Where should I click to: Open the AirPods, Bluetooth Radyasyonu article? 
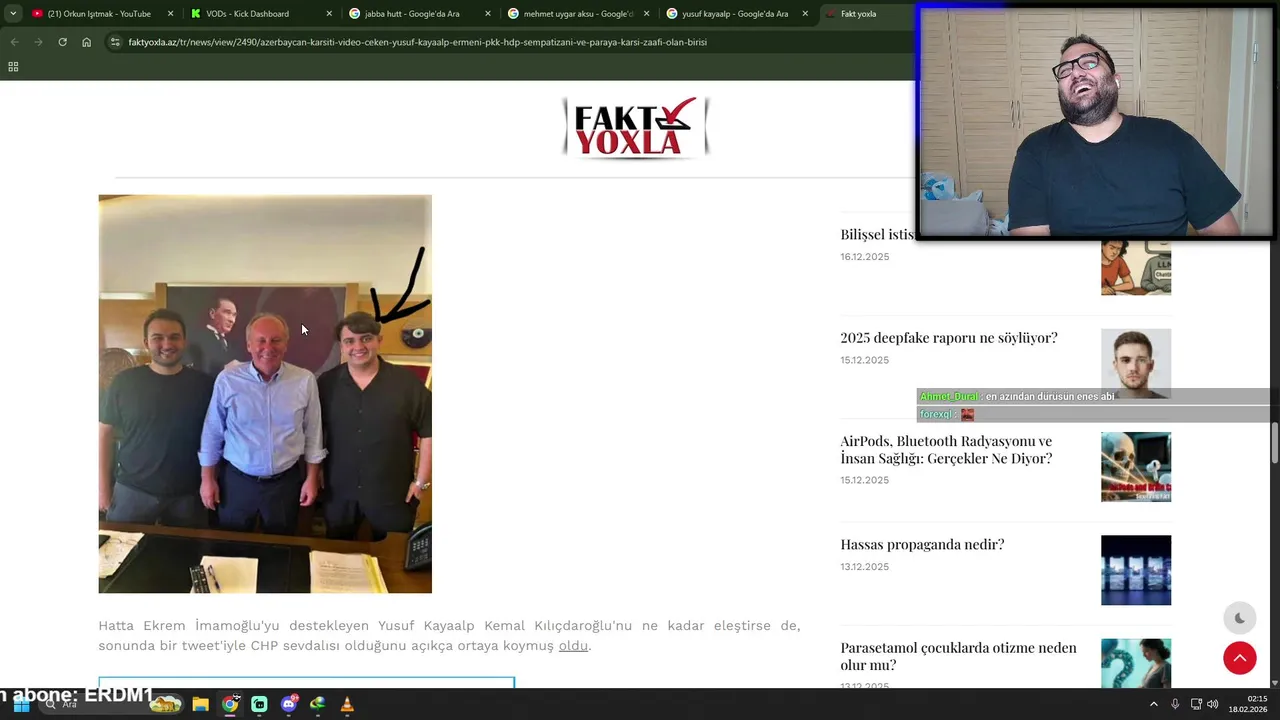[x=946, y=450]
